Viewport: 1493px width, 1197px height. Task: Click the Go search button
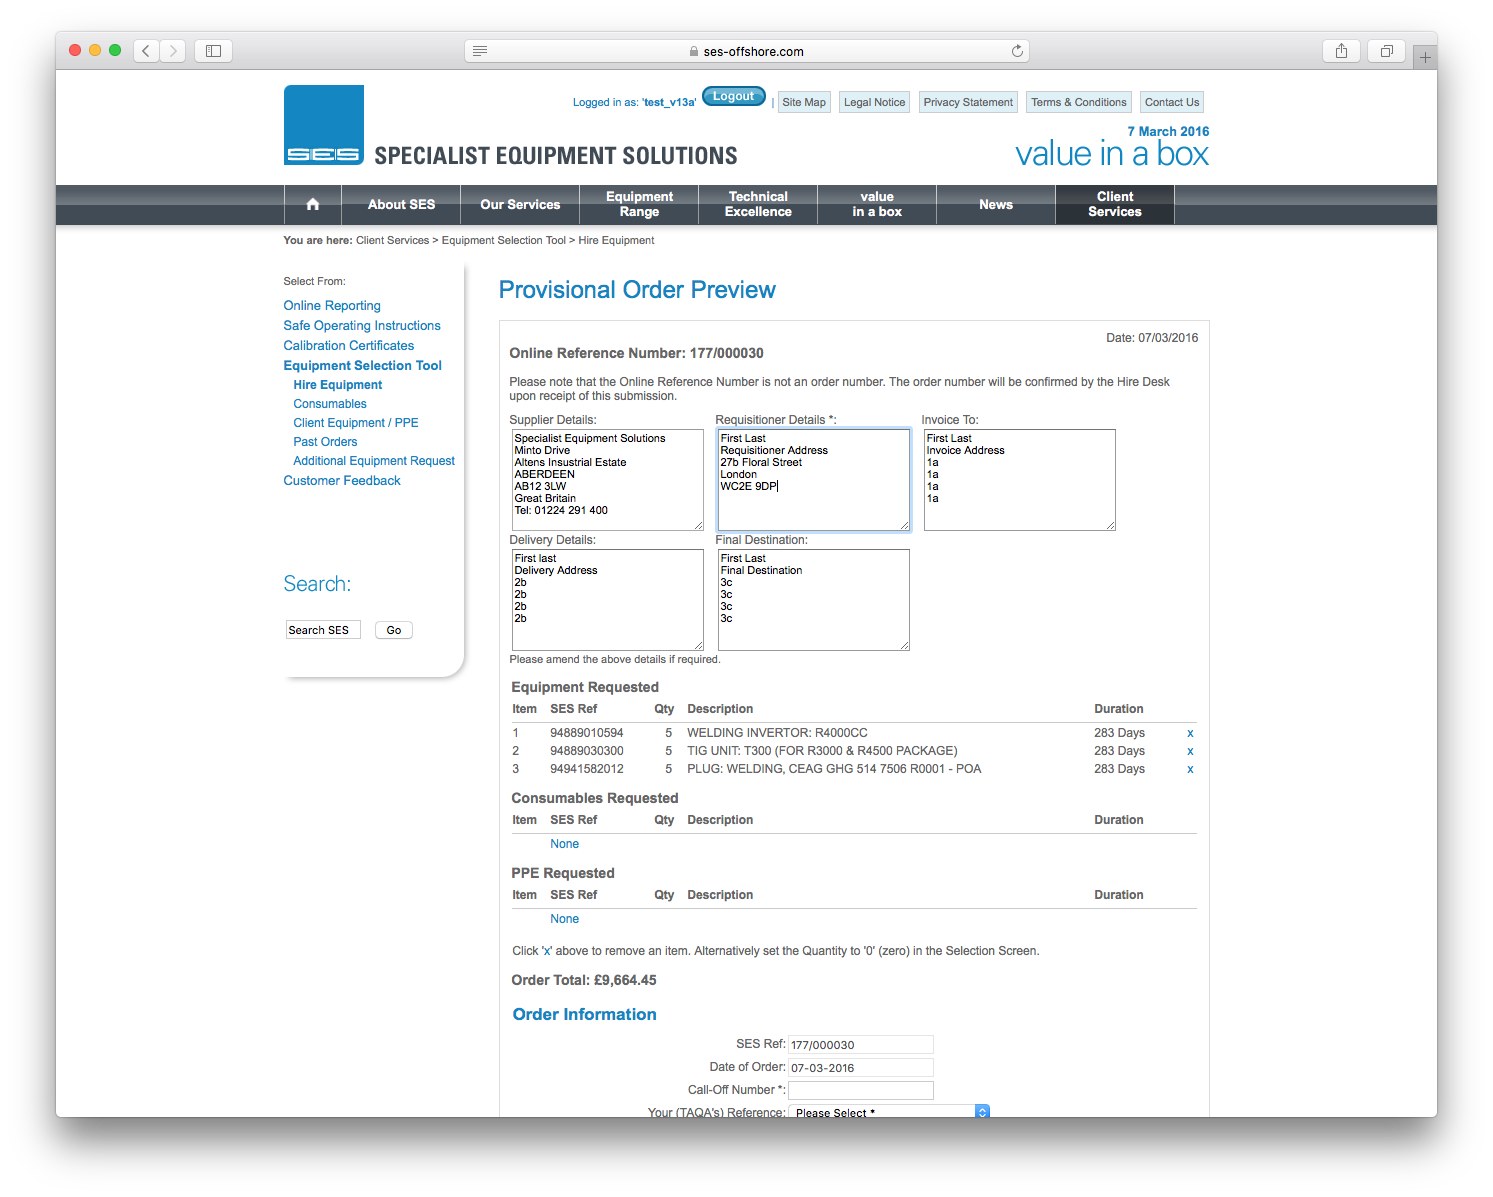(394, 630)
